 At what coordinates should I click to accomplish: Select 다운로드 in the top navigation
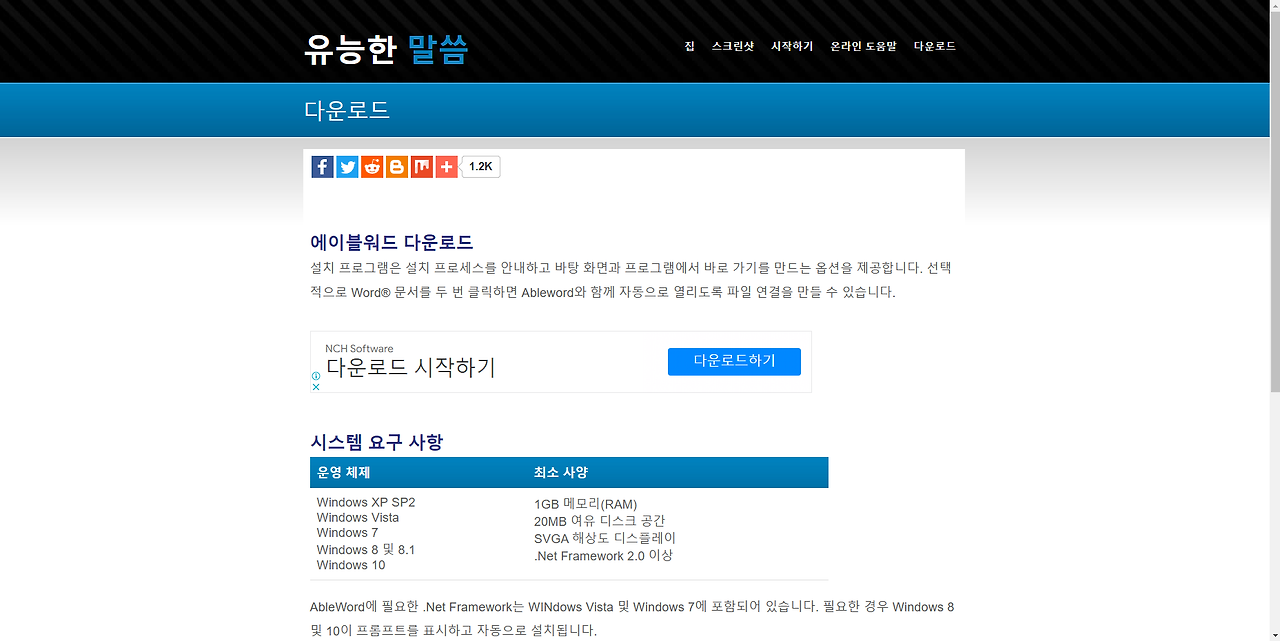pyautogui.click(x=934, y=46)
